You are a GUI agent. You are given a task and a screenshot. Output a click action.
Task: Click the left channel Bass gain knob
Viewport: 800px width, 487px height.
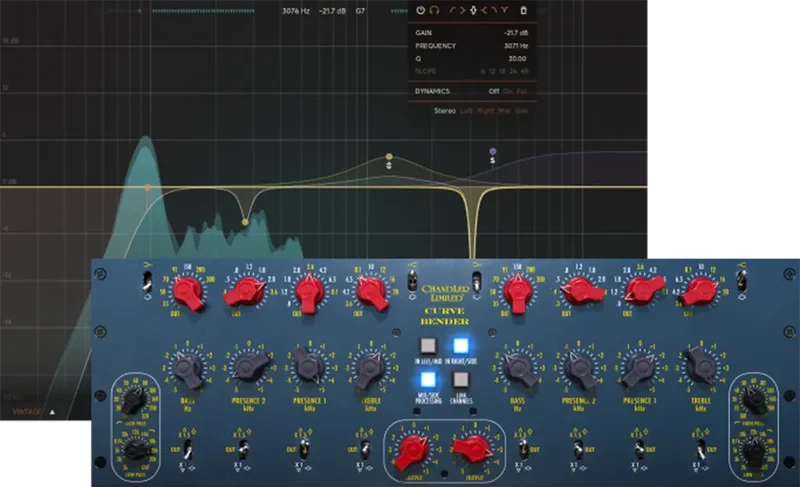188,369
